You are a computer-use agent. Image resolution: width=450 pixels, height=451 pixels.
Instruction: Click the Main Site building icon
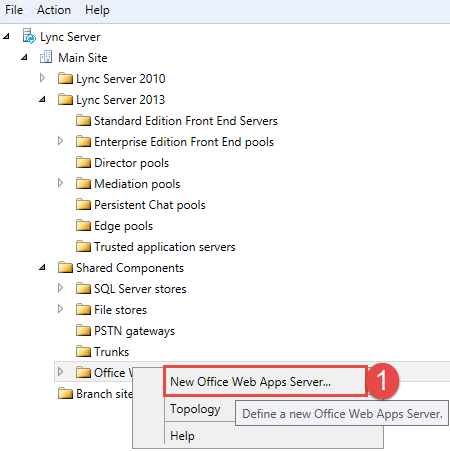[x=46, y=57]
